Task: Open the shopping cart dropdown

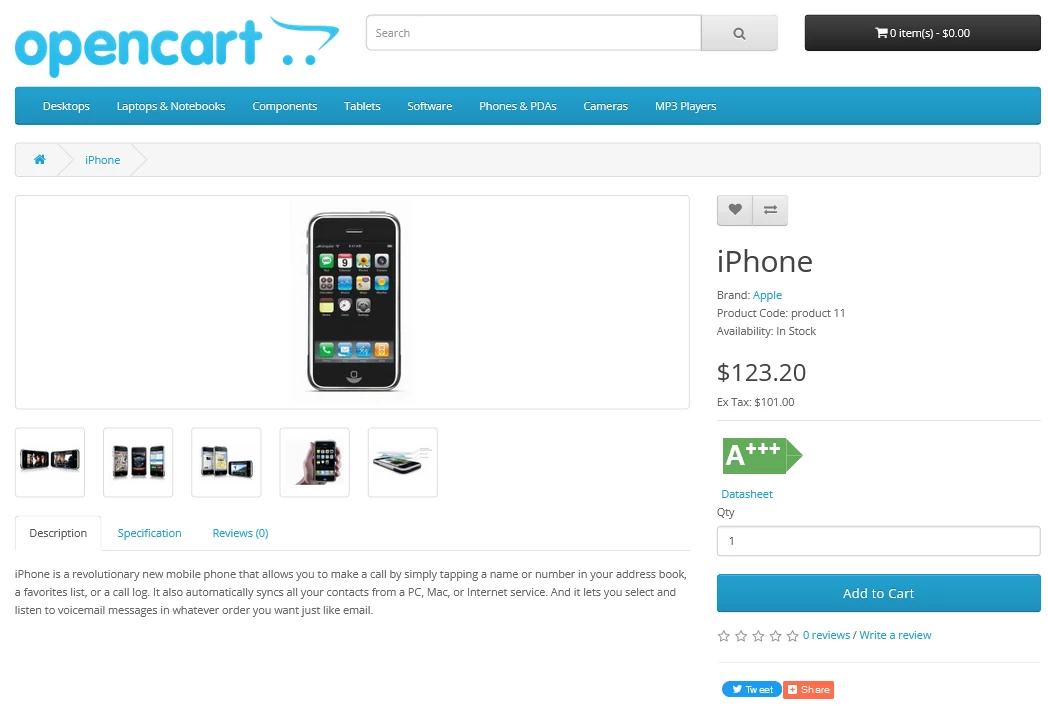Action: 922,33
